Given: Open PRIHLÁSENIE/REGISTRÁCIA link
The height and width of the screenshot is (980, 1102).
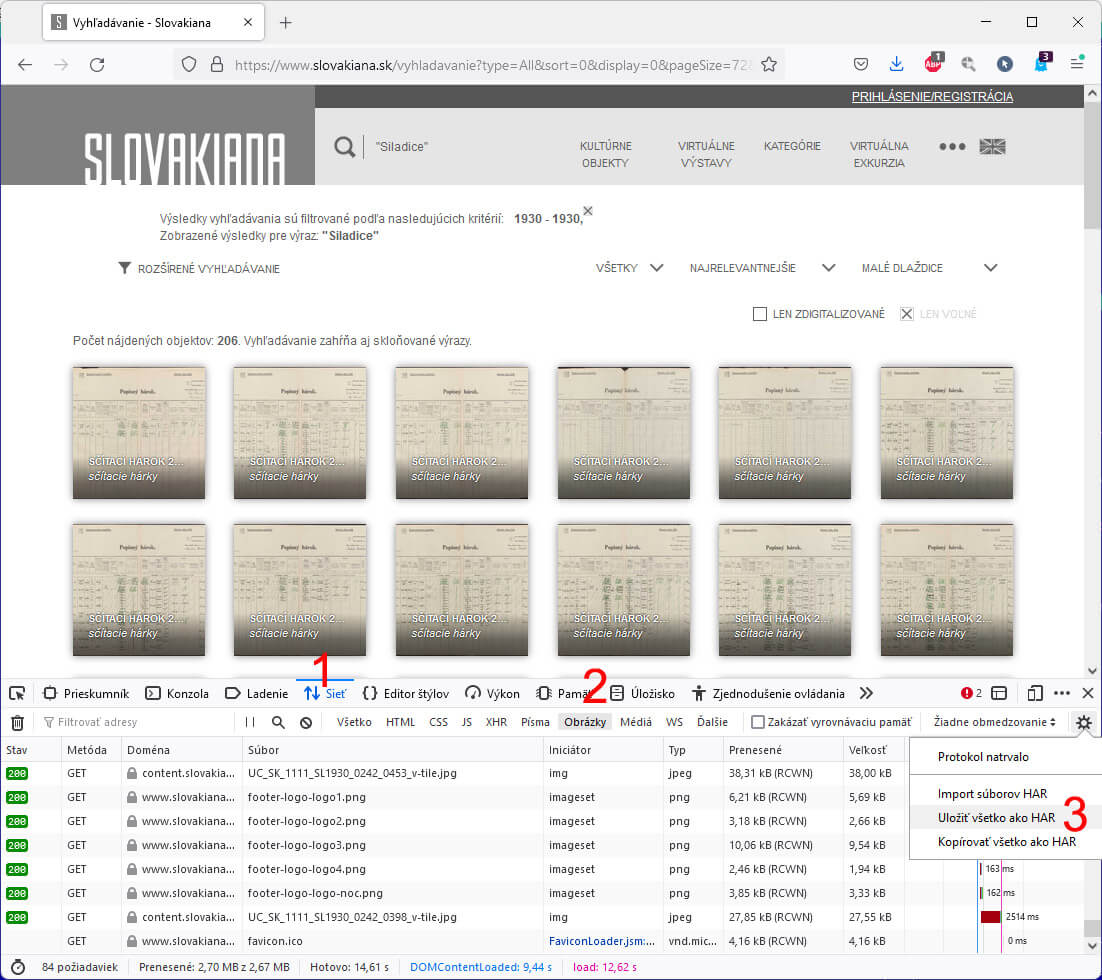Looking at the screenshot, I should pos(932,97).
